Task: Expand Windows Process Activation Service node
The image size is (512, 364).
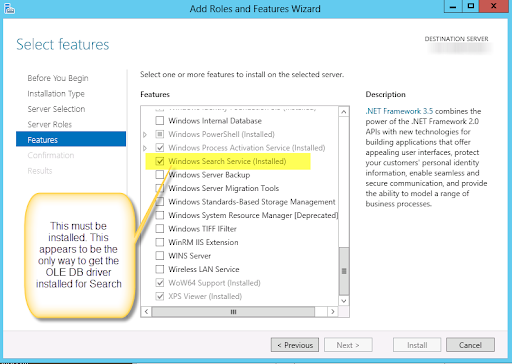Action: [x=145, y=148]
